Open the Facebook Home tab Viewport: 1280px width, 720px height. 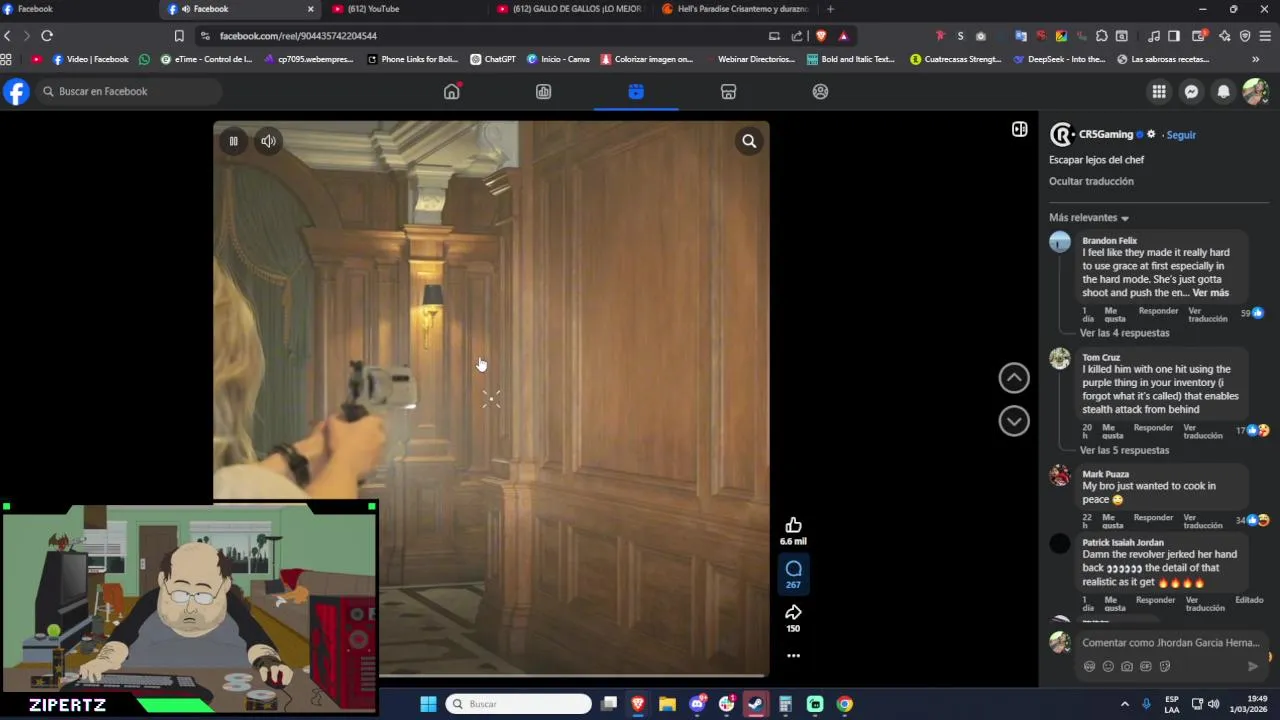pyautogui.click(x=452, y=91)
